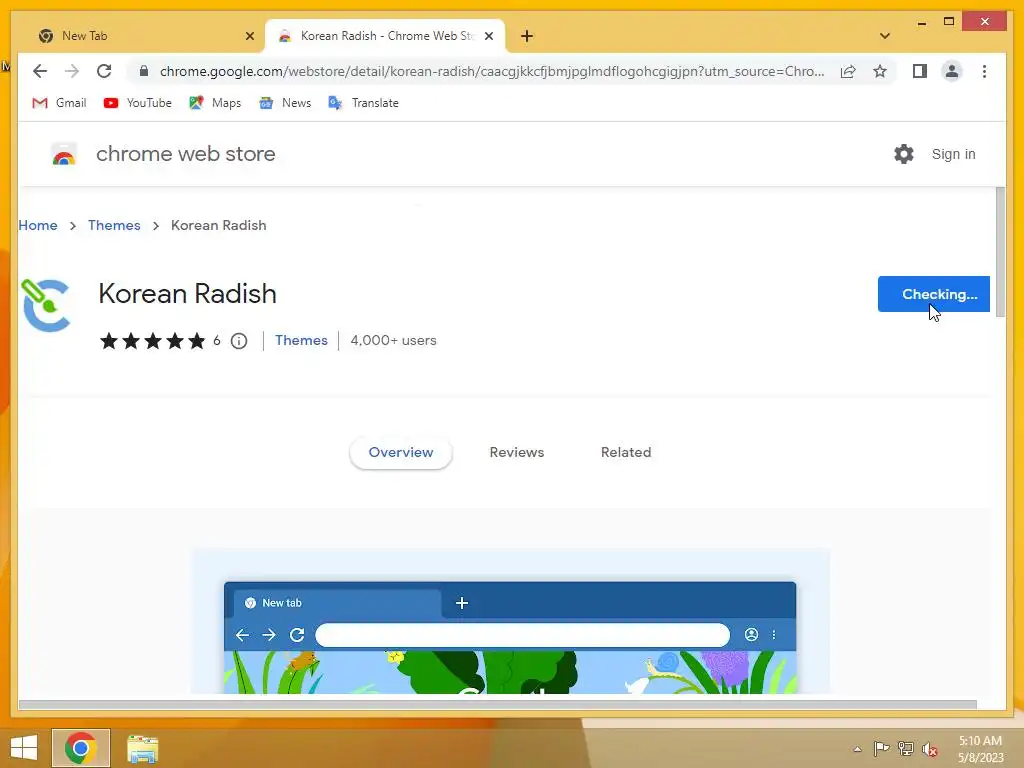Open the Translate bookmark
The width and height of the screenshot is (1024, 768).
coord(363,103)
